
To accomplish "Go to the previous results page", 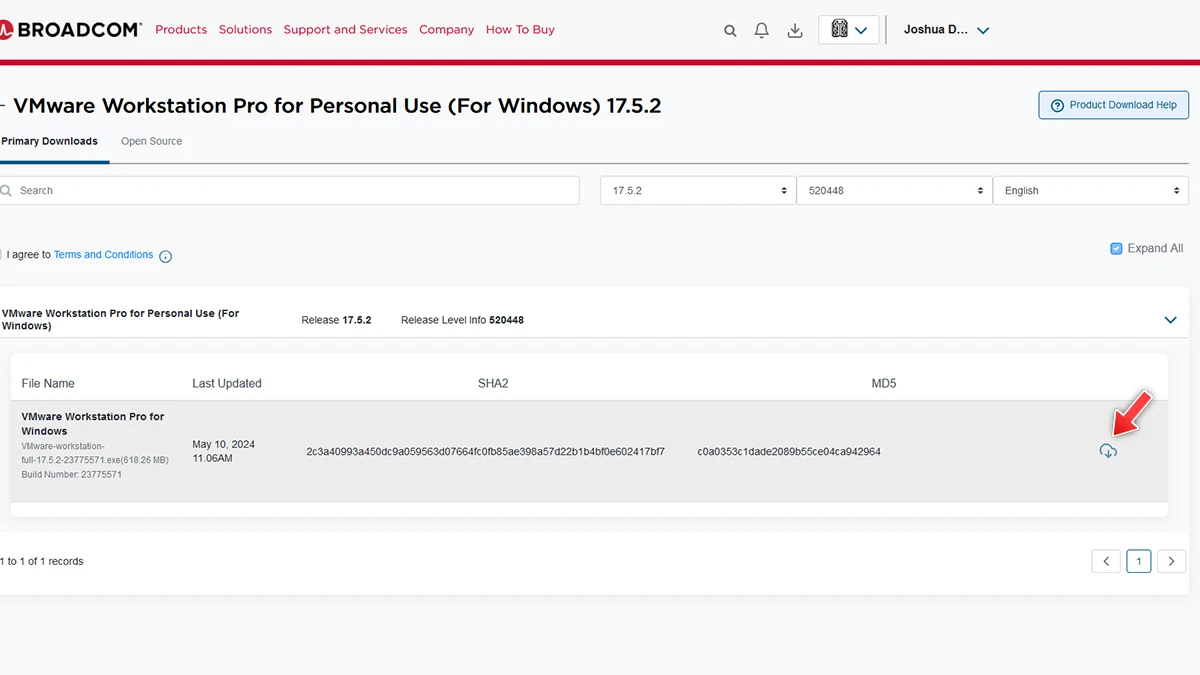I will pos(1106,561).
